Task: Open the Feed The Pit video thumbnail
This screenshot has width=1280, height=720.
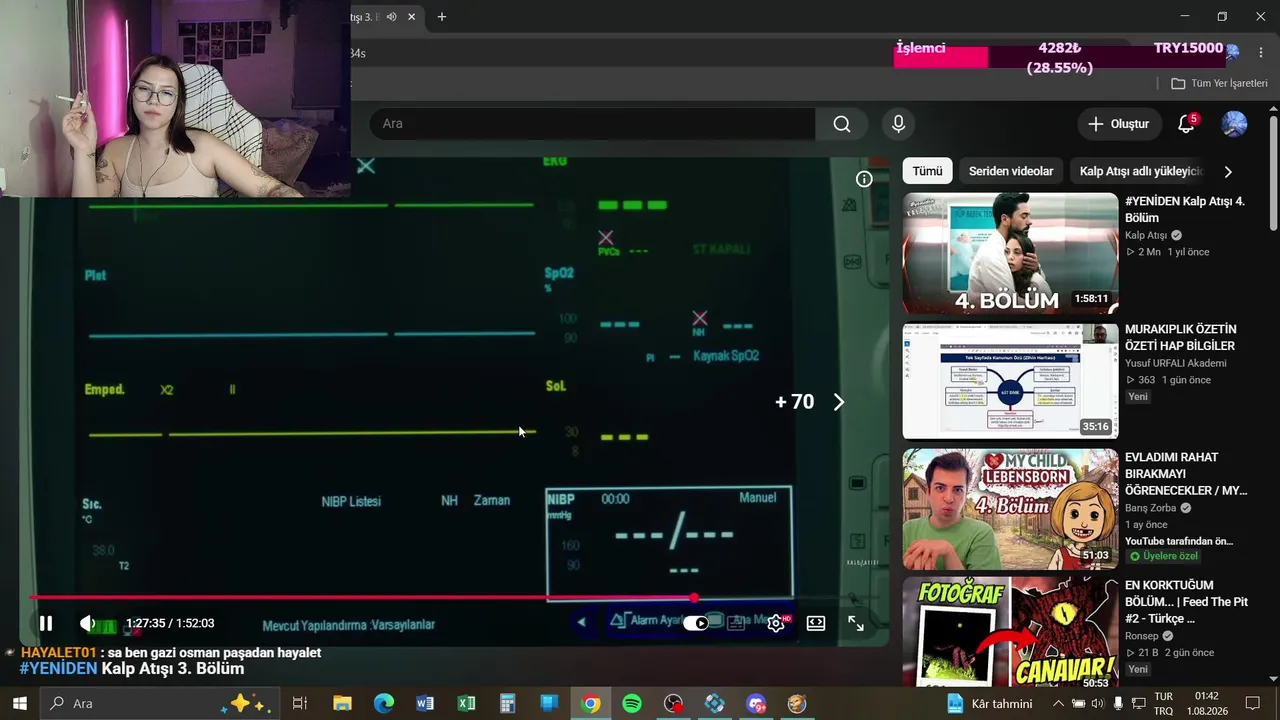Action: tap(1010, 631)
